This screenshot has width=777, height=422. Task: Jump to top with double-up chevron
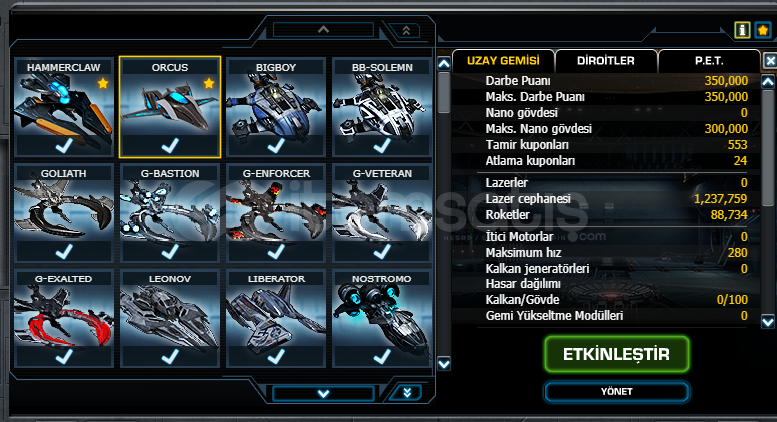pyautogui.click(x=406, y=31)
